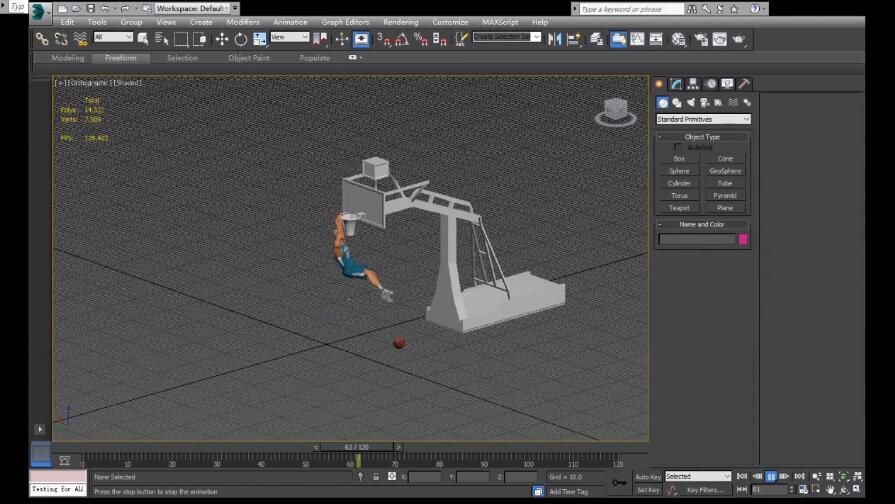Toggle the Auto Key button

(648, 477)
